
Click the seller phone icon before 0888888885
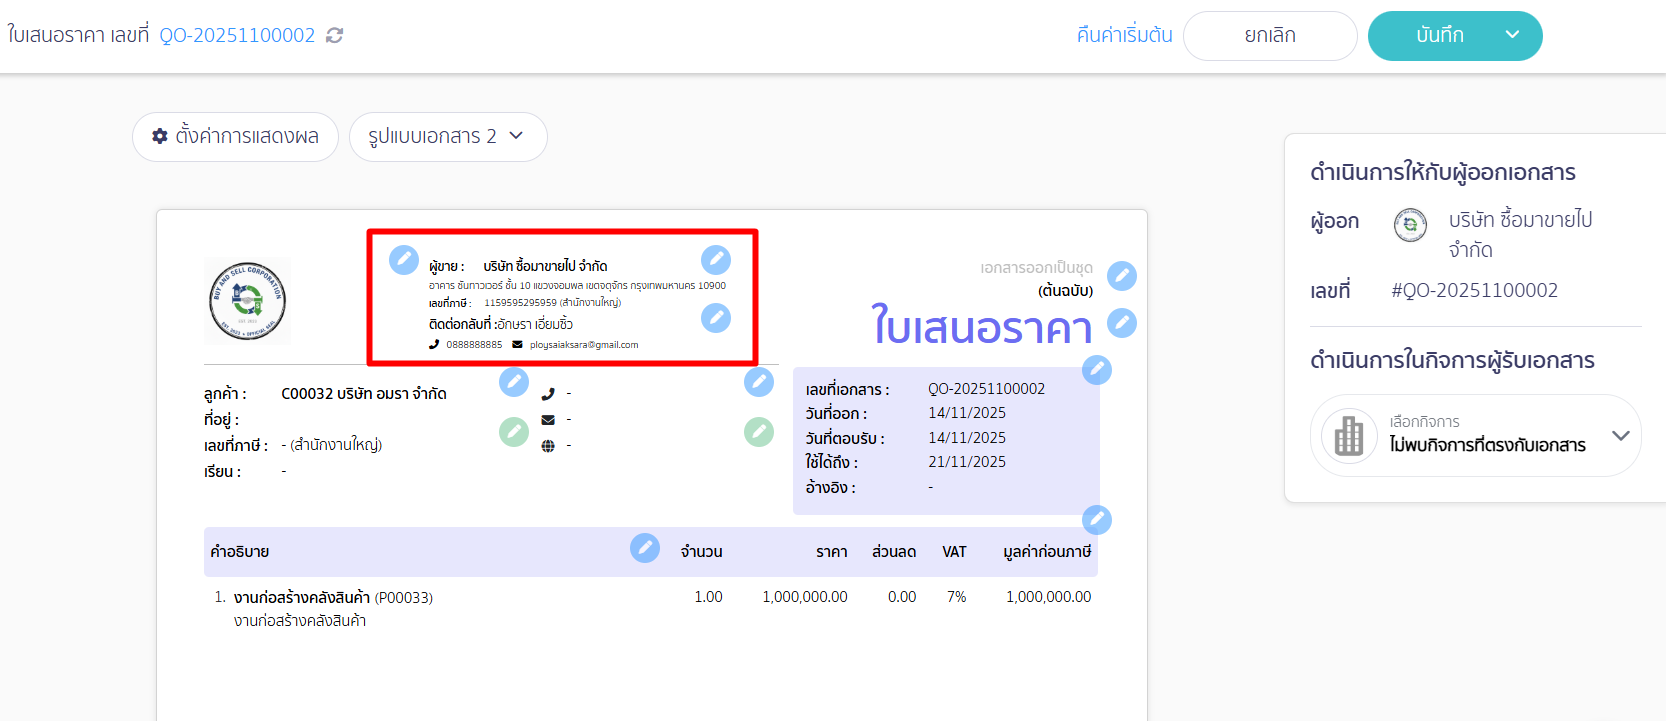(434, 345)
